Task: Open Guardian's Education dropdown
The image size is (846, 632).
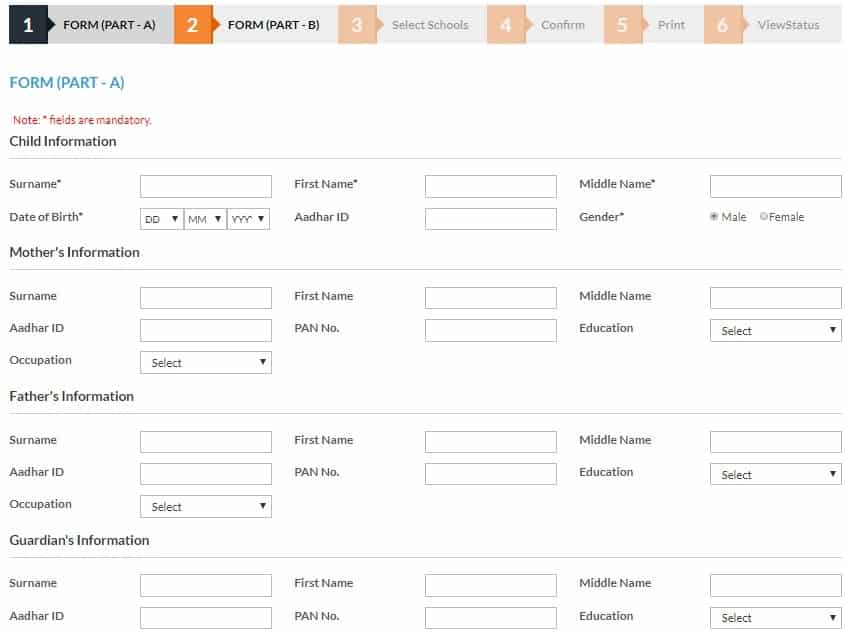Action: pos(775,618)
